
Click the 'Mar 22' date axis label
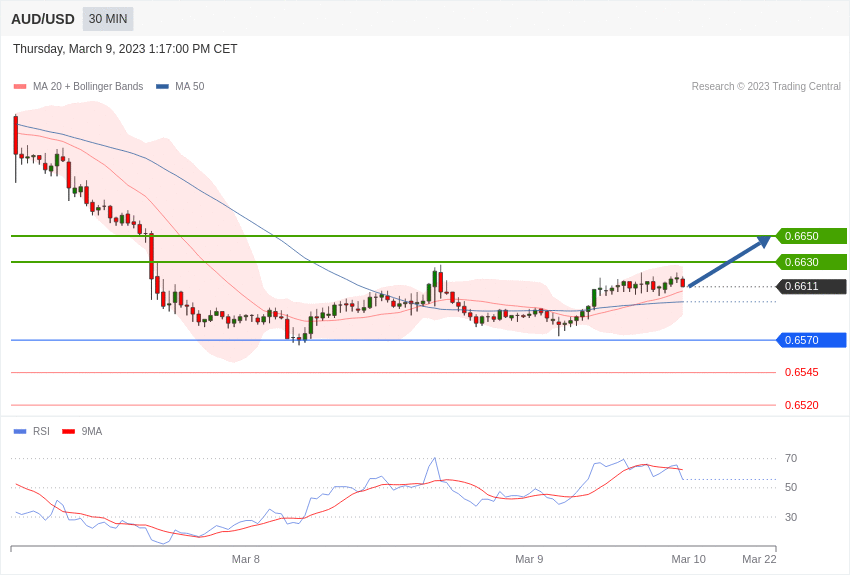[x=759, y=559]
